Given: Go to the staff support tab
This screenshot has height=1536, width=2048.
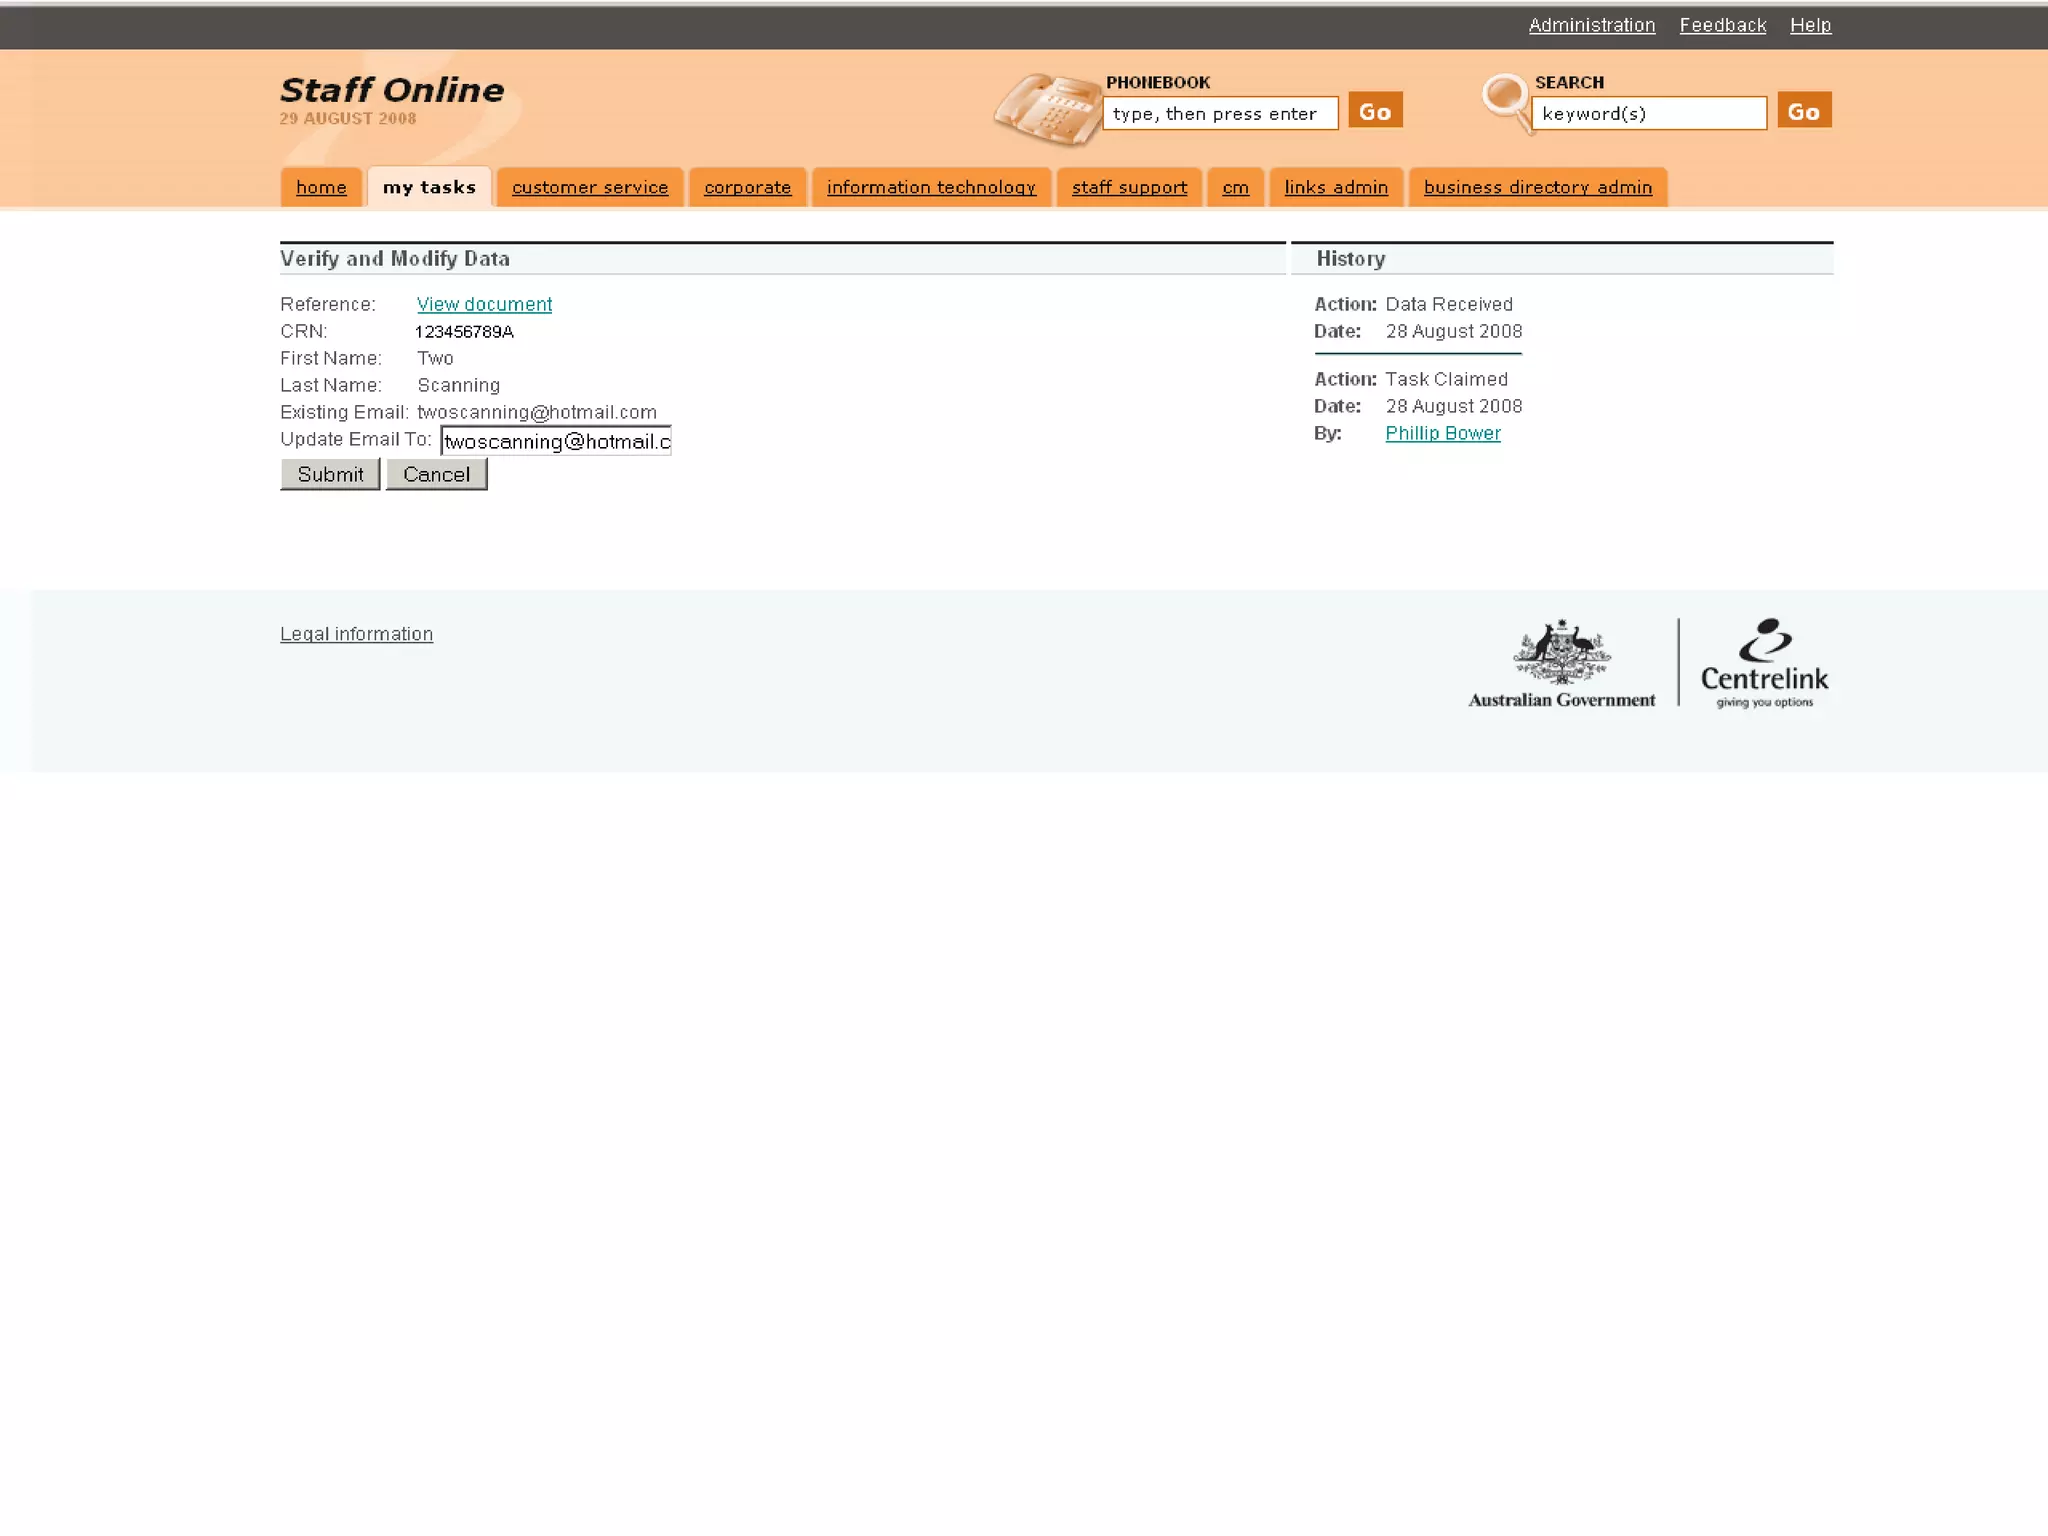Looking at the screenshot, I should pos(1129,187).
